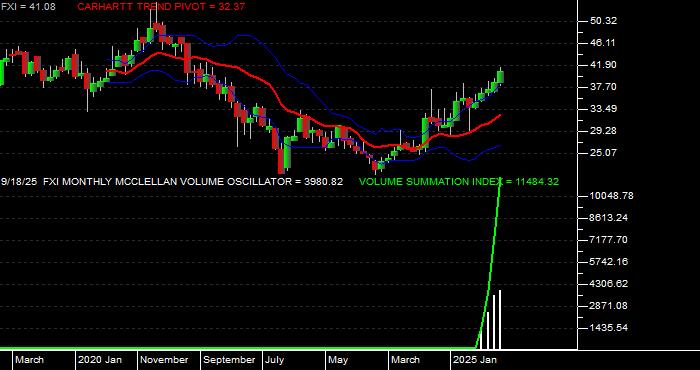
Task: Click the 37.70 price axis value
Action: pos(604,87)
